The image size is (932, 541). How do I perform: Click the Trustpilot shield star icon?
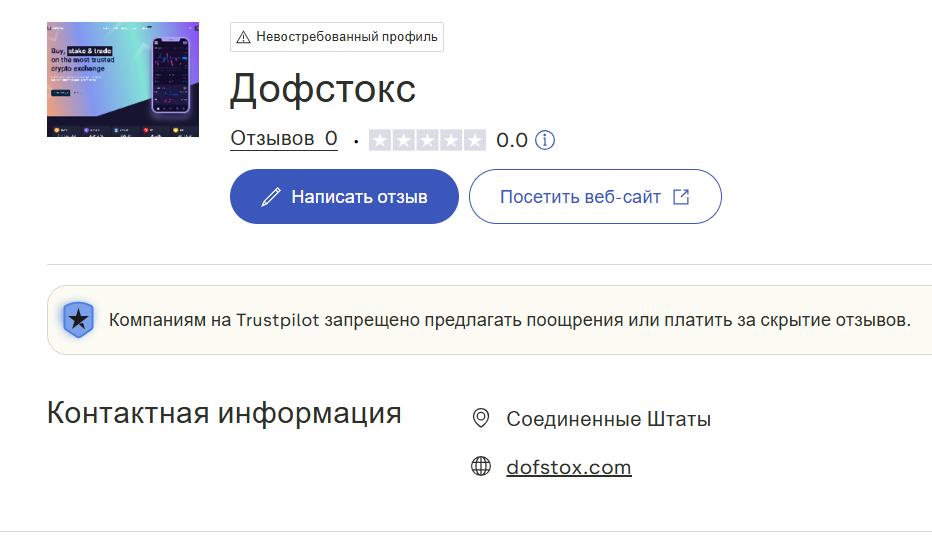pyautogui.click(x=78, y=320)
